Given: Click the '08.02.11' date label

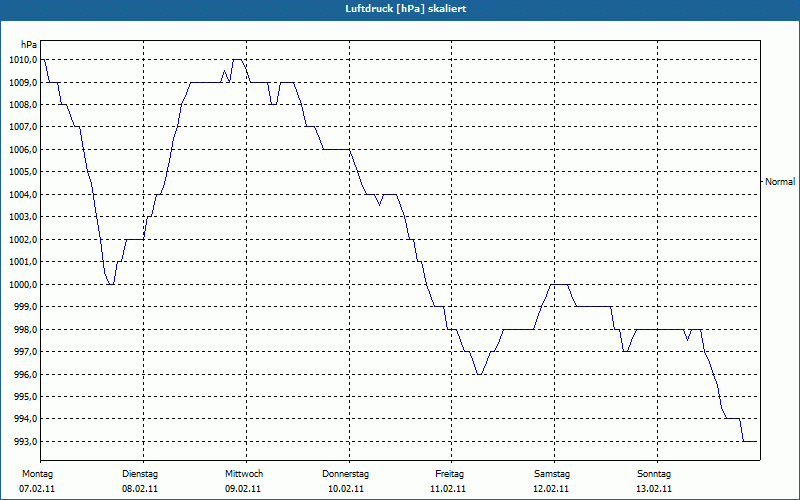Looking at the screenshot, I should tap(140, 489).
